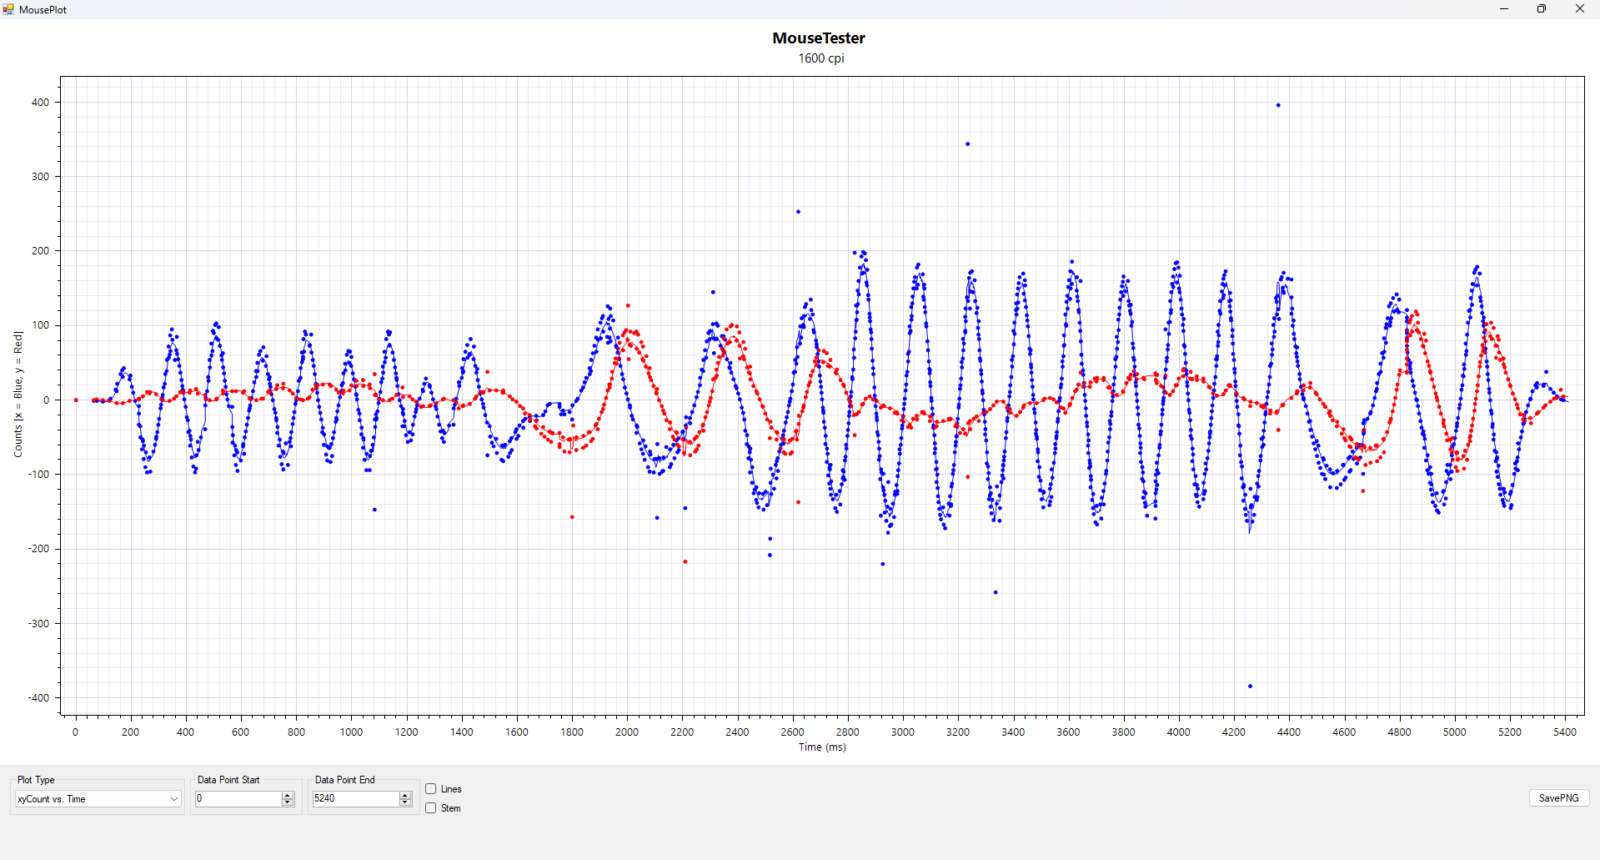Click inside the Data Point Start field

(237, 799)
